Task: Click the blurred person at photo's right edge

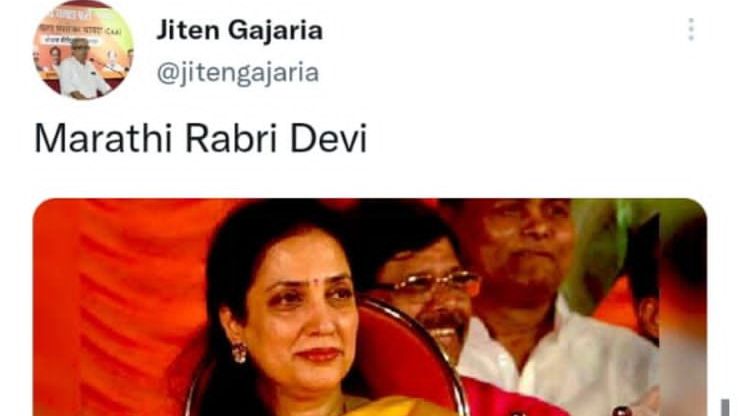Action: pyautogui.click(x=683, y=320)
